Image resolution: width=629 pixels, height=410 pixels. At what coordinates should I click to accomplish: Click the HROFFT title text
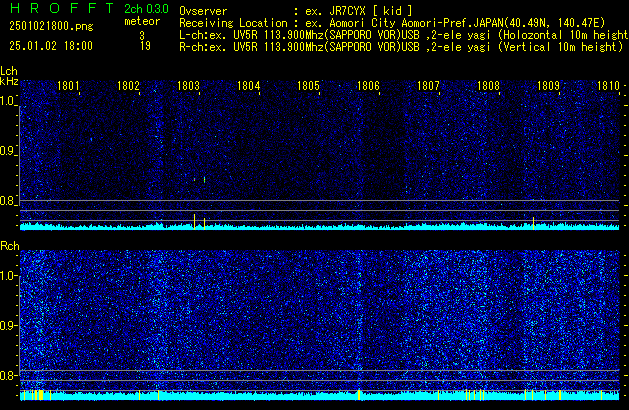pos(62,8)
